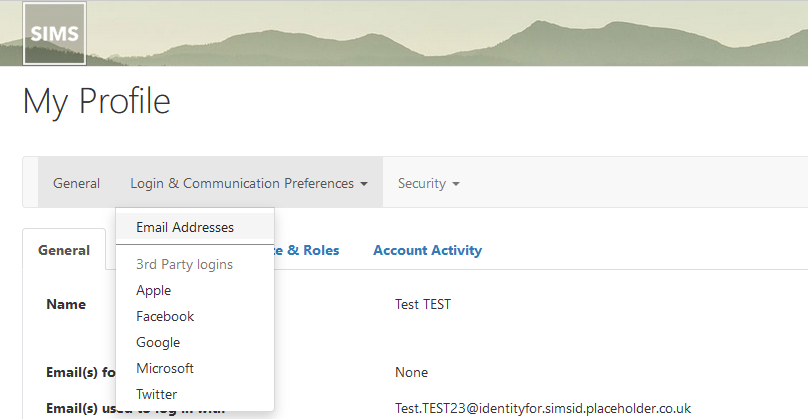Select Facebook in the login dropdown list
808x419 pixels.
coord(165,316)
